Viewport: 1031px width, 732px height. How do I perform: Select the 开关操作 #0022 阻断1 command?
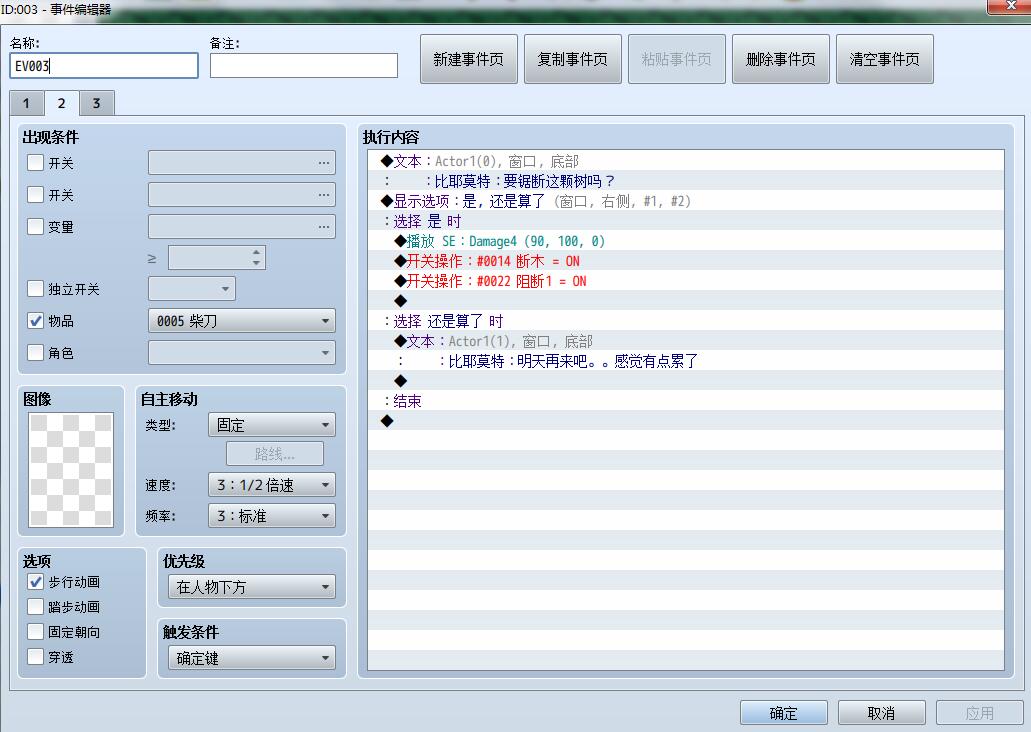686,281
